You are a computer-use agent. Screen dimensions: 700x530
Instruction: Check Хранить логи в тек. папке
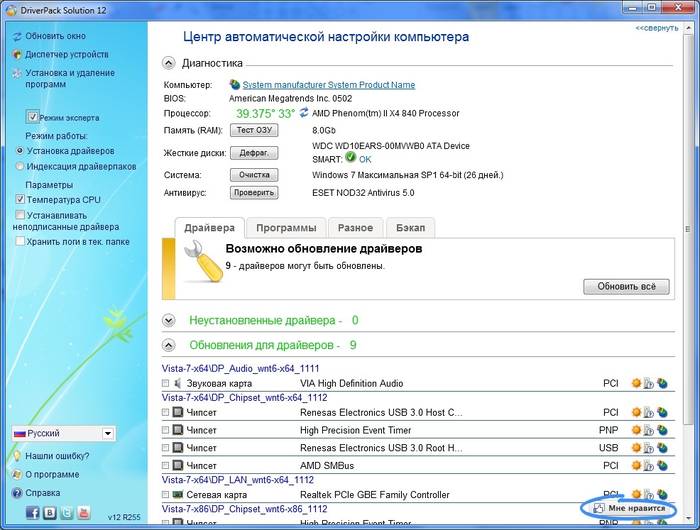point(20,241)
